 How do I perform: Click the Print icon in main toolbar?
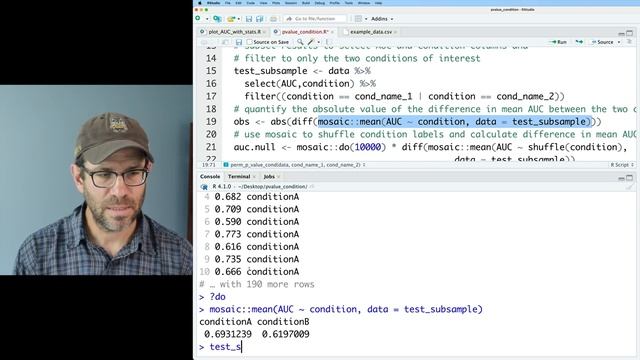click(x=273, y=19)
